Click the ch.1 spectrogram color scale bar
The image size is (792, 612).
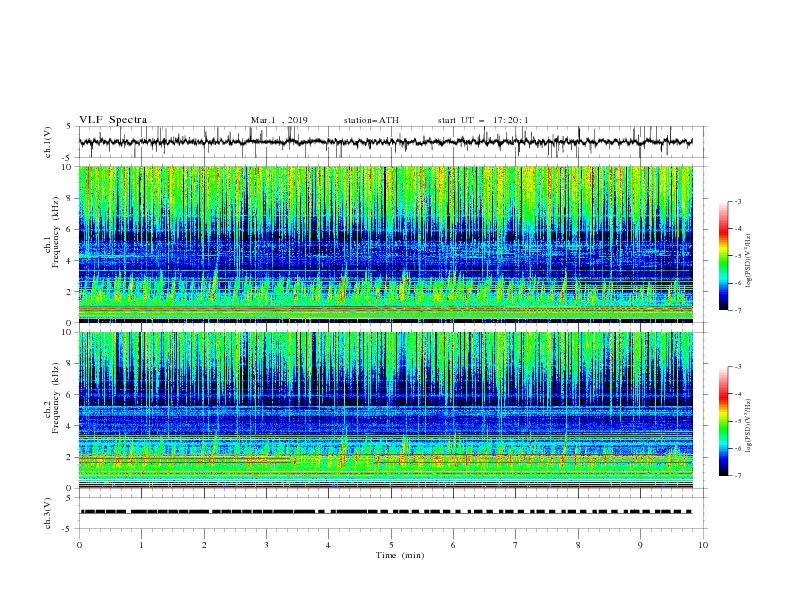point(723,256)
